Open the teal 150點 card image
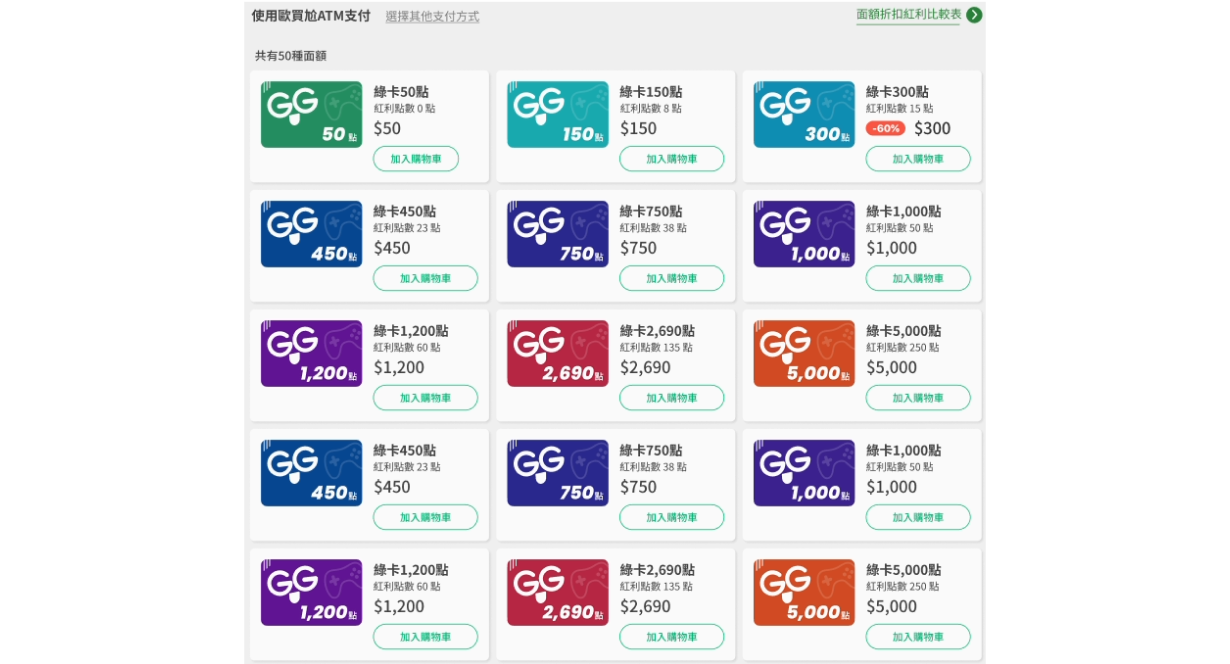Image resolution: width=1230 pixels, height=664 pixels. (x=557, y=115)
